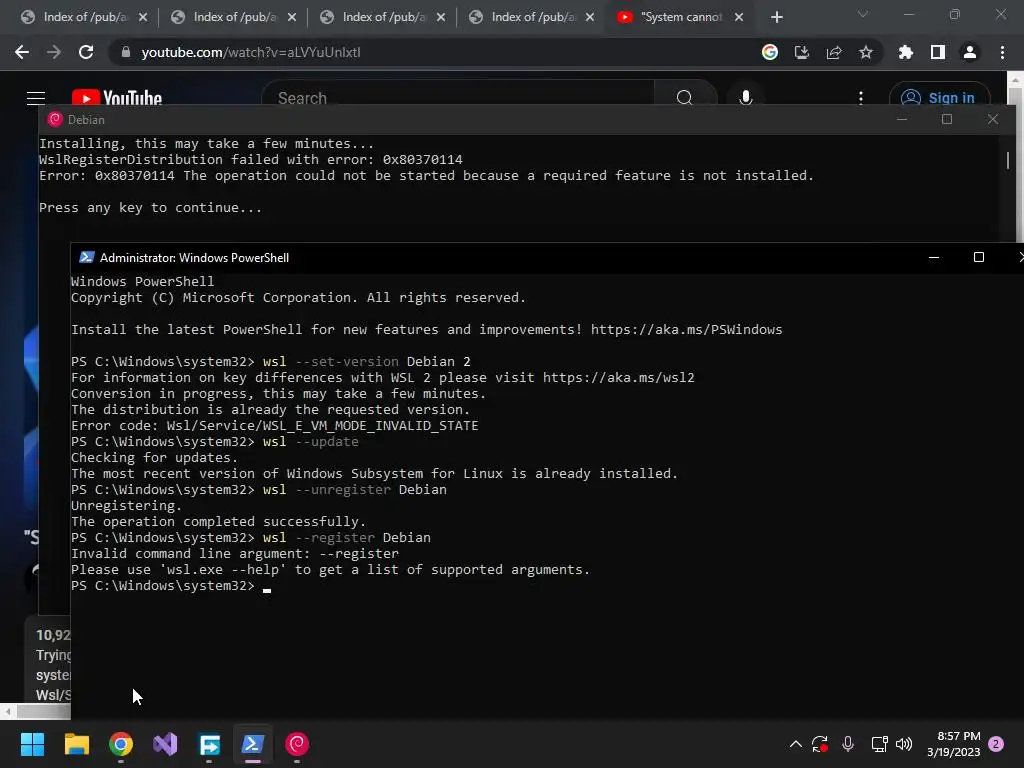
Task: Click the install app icon in address bar
Action: point(802,52)
